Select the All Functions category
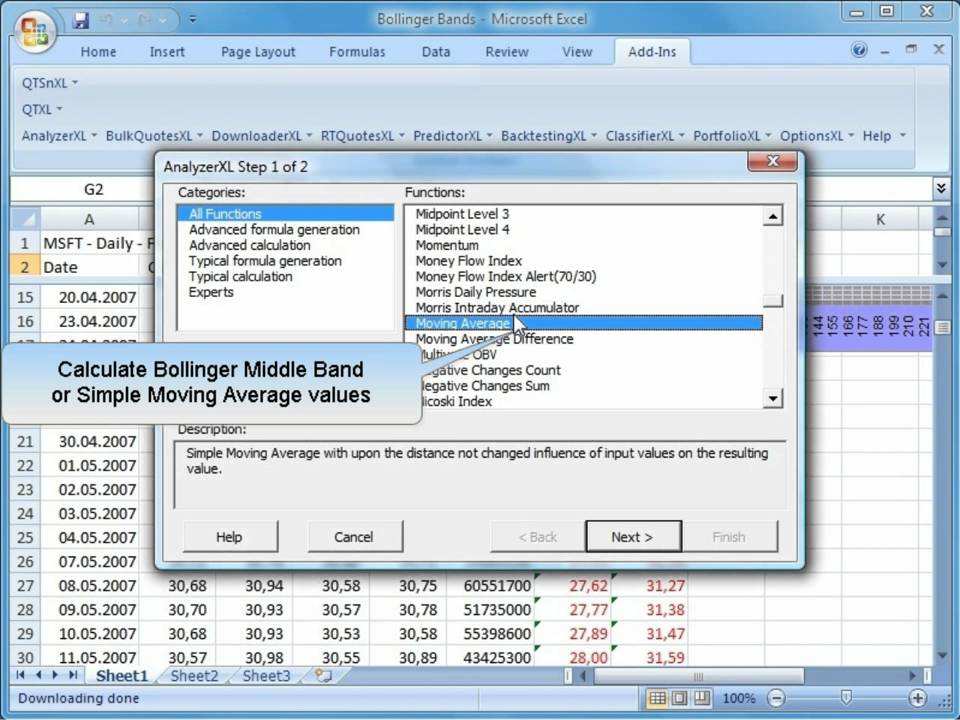Viewport: 960px width, 720px height. [285, 214]
